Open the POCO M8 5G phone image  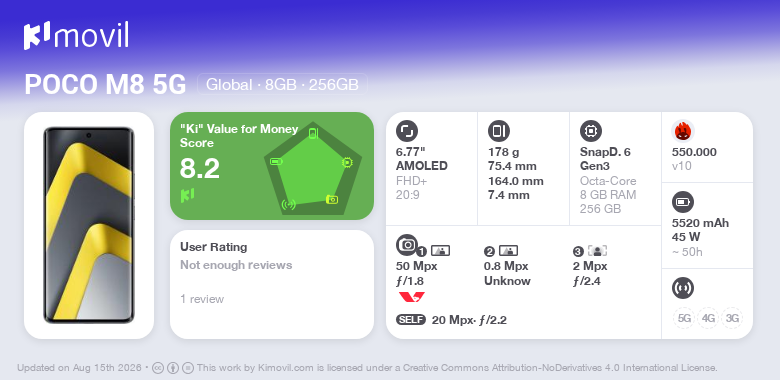point(89,225)
